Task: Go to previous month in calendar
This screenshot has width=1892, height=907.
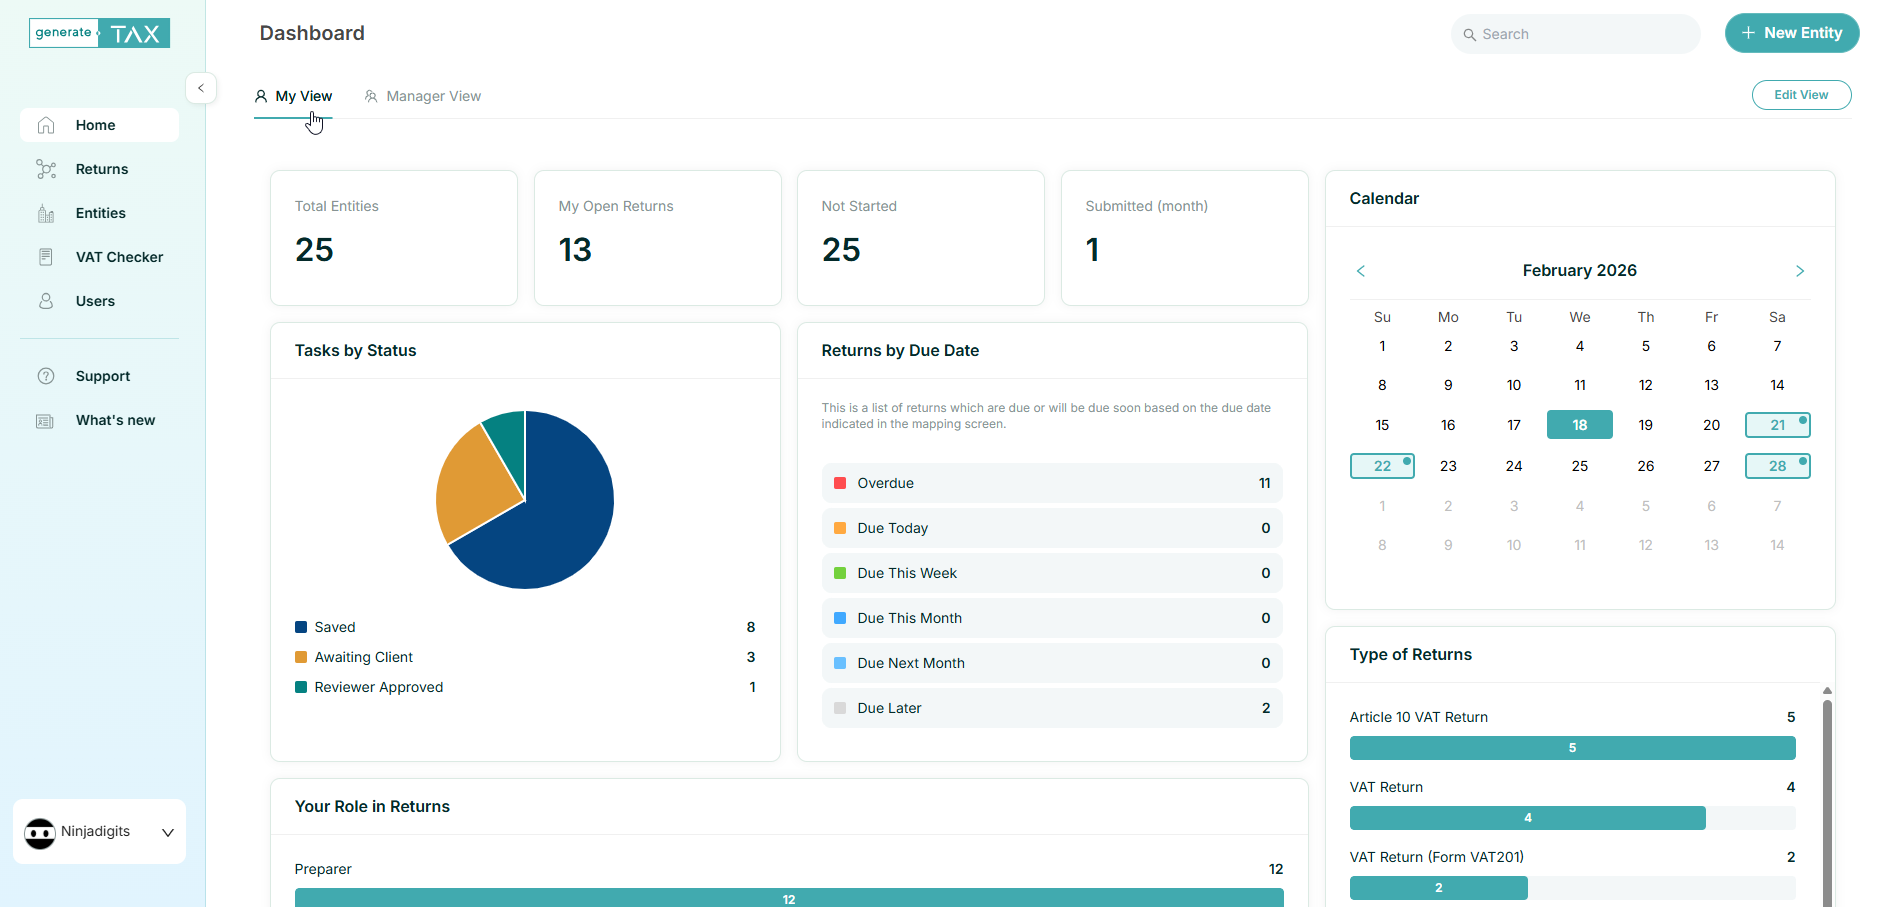Action: click(1361, 271)
